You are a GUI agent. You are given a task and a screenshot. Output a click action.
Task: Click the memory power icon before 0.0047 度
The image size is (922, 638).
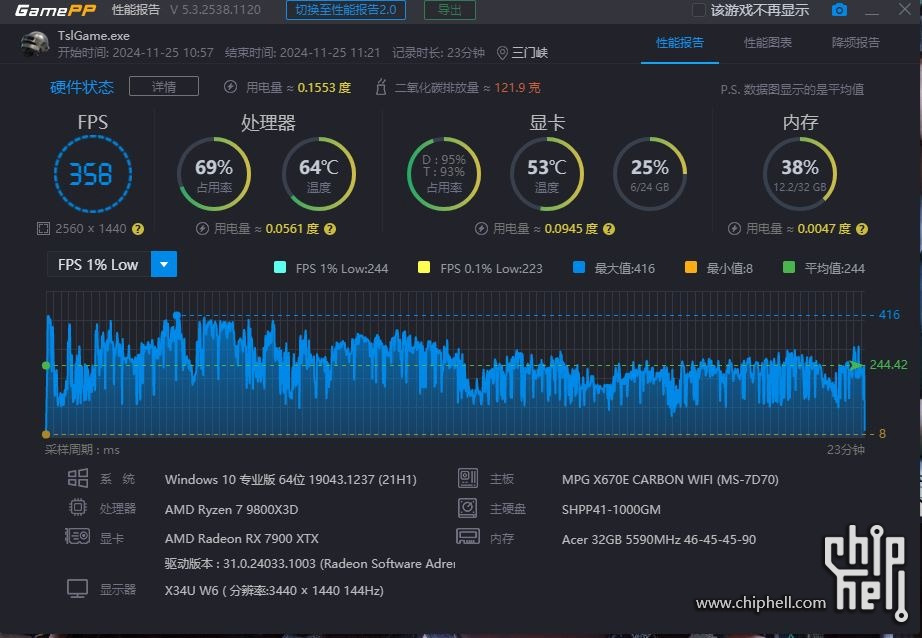[x=734, y=229]
